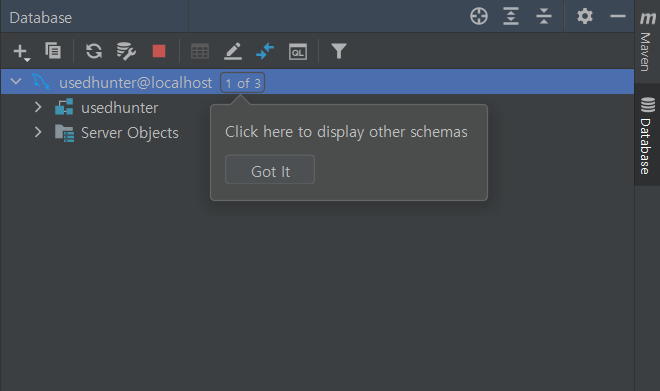Viewport: 660px width, 391px height.
Task: Click the Server Objects folder icon
Action: coord(64,133)
